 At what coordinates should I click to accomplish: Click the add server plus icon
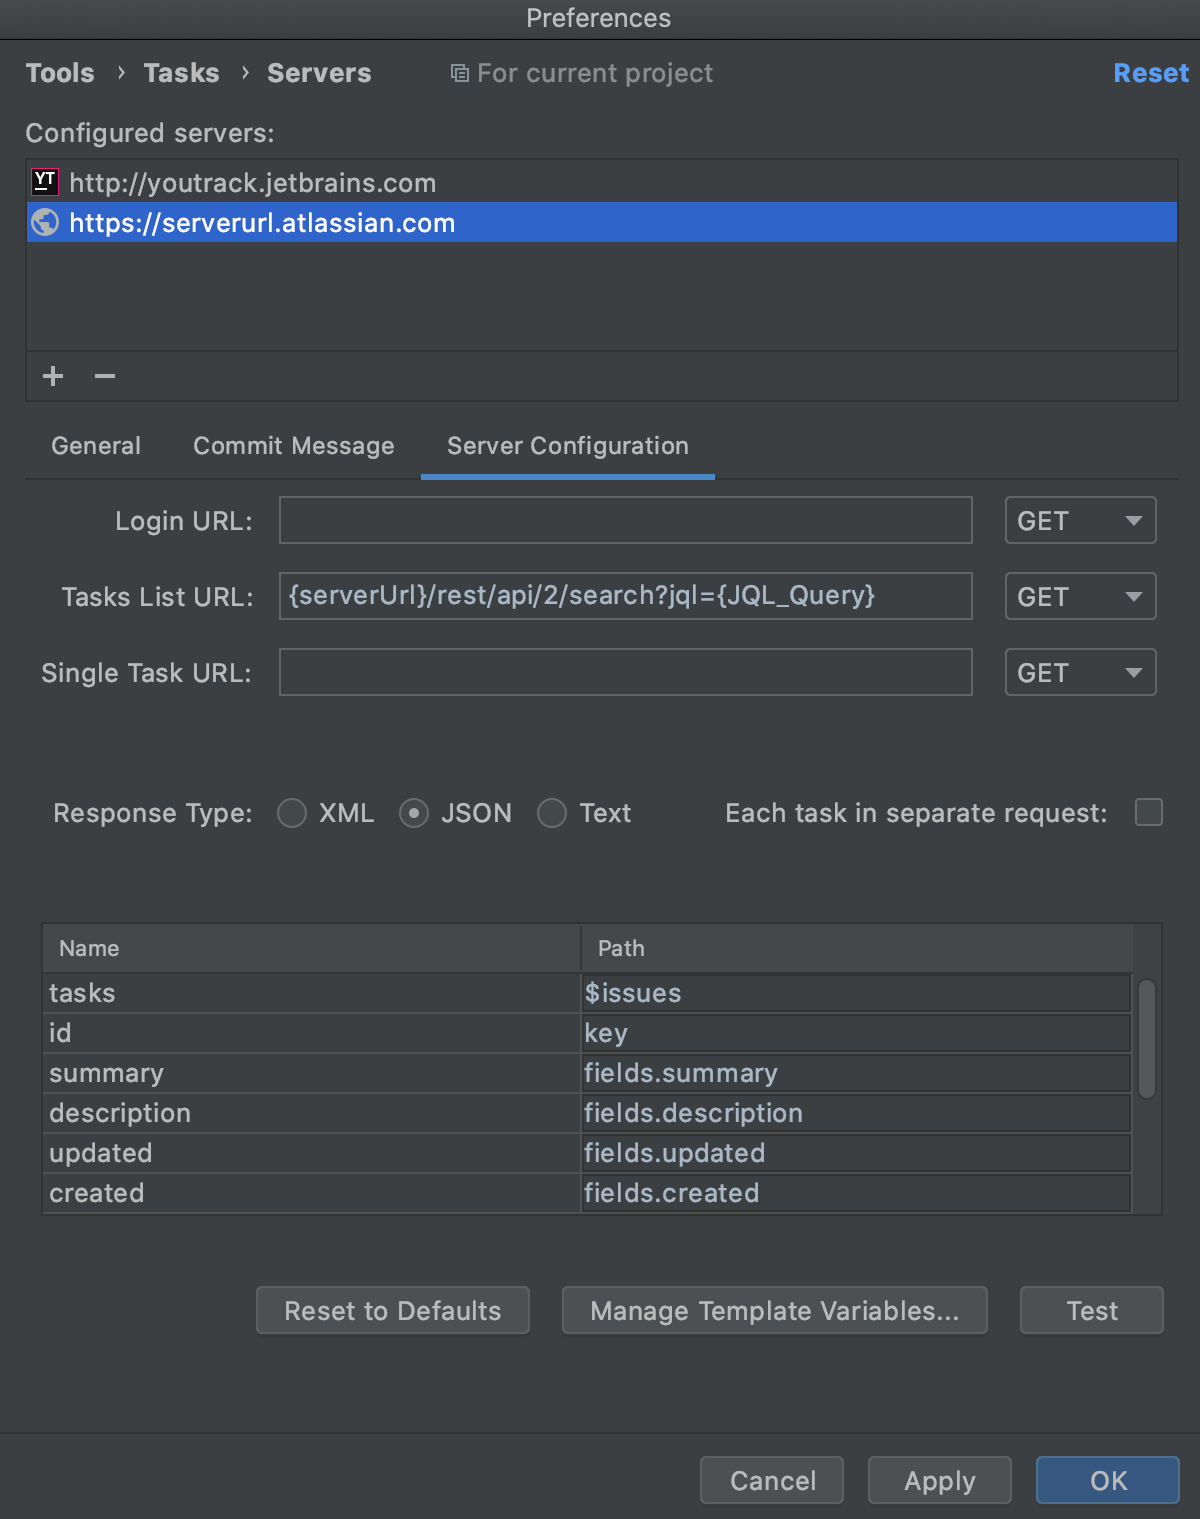tap(54, 376)
